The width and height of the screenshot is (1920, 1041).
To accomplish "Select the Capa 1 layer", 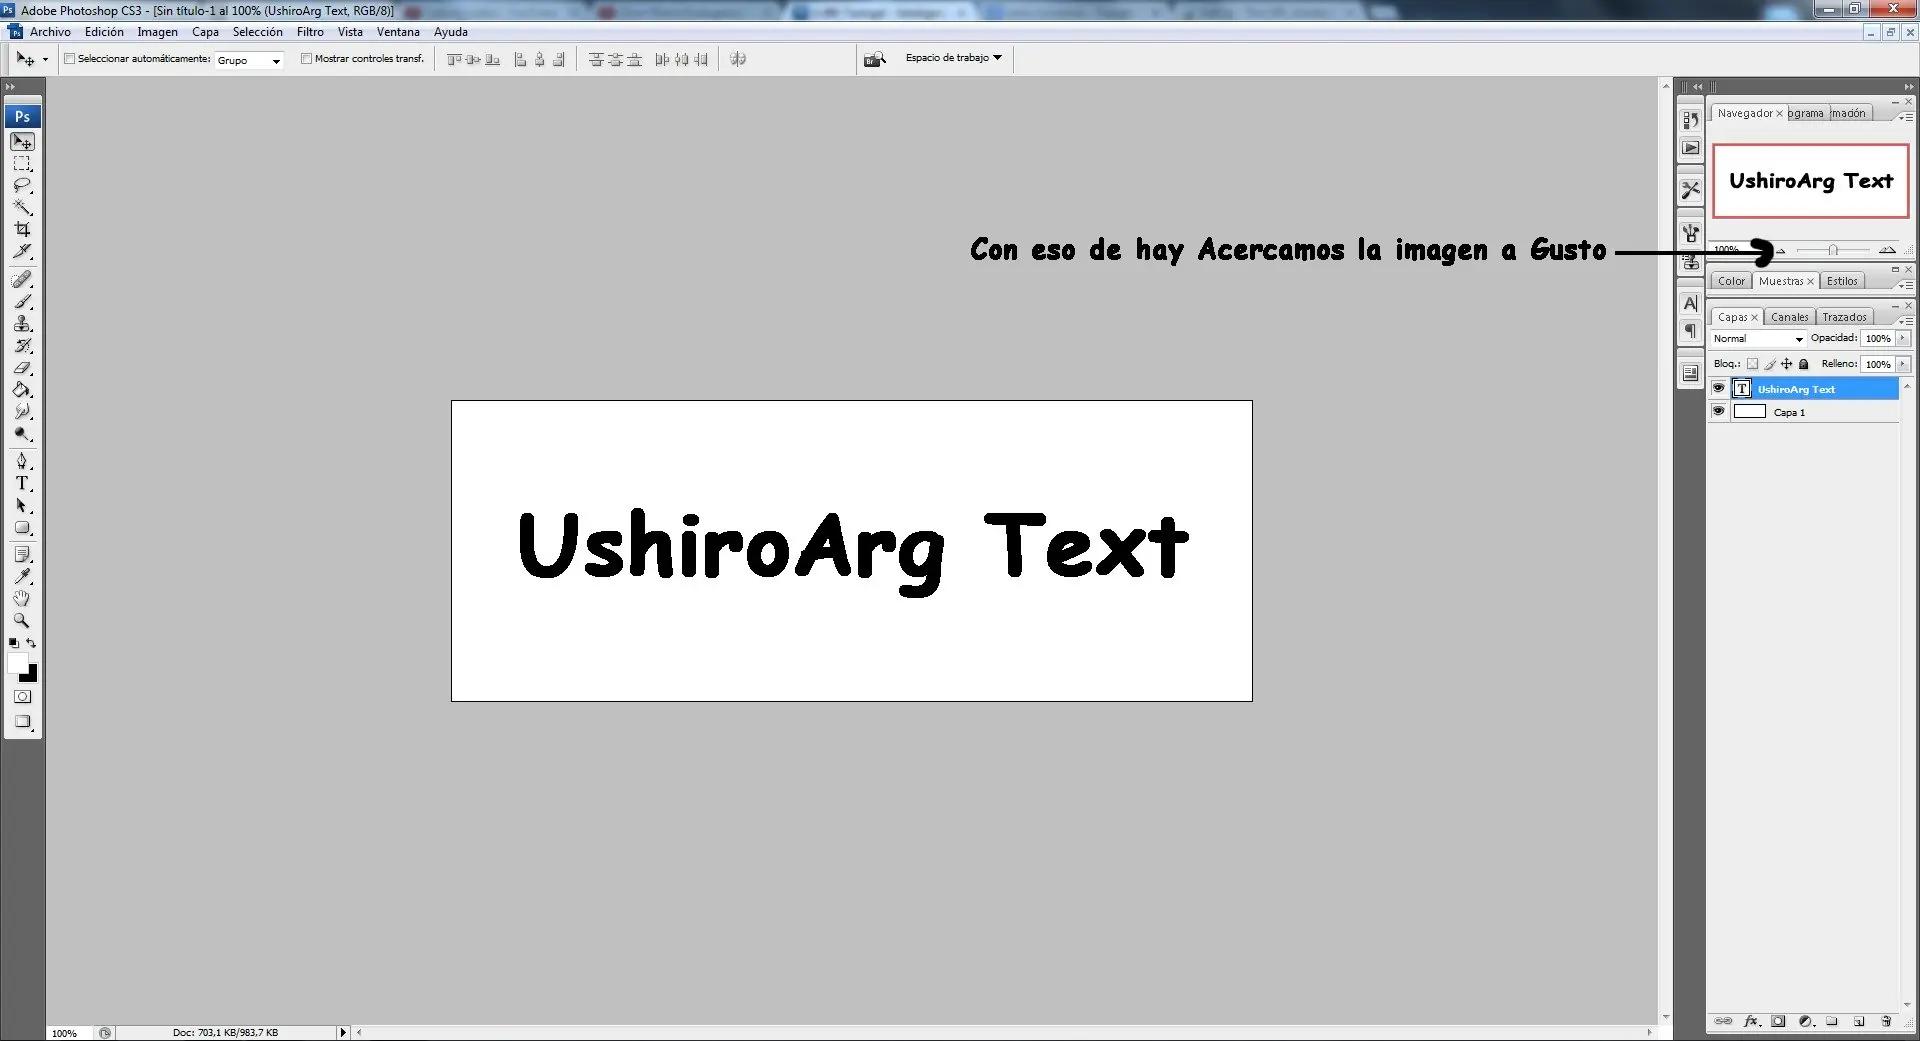I will (x=1804, y=412).
